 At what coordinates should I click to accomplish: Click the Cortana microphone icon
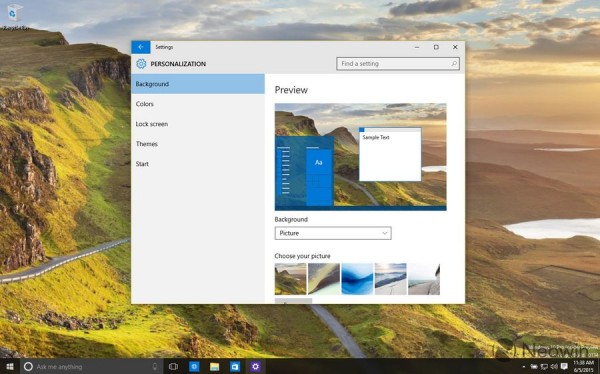pos(155,367)
